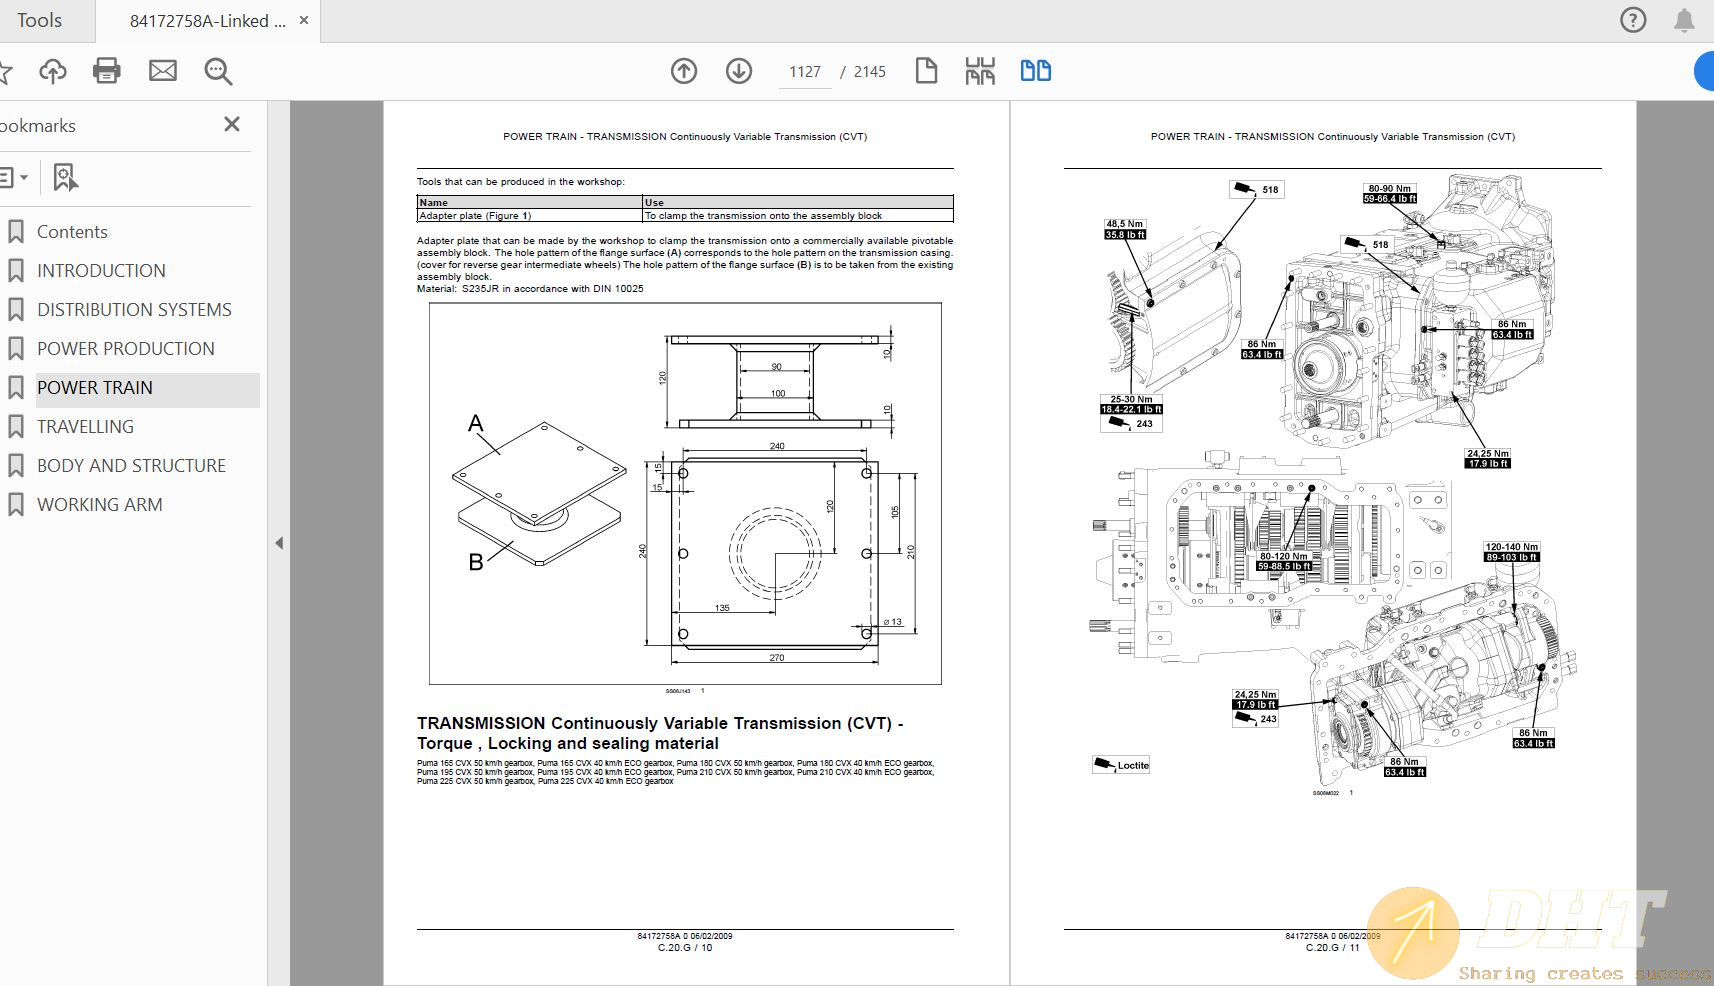Collapse the bookmarks side panel arrow

279,543
